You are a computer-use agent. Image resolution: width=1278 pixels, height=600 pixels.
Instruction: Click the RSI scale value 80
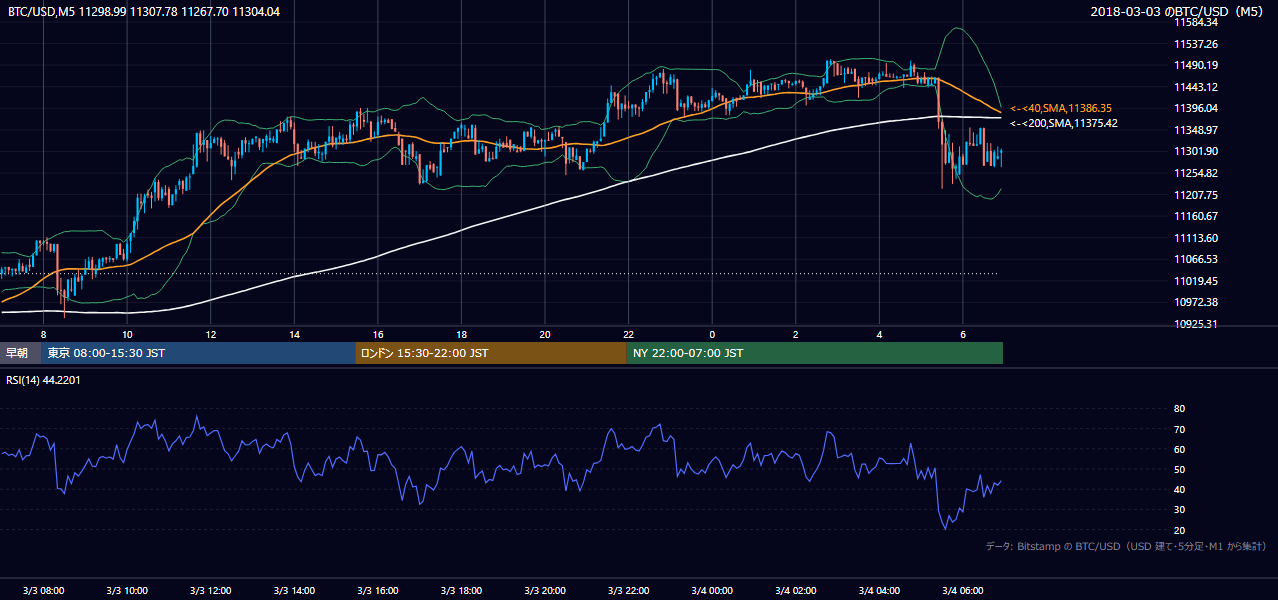point(1179,409)
